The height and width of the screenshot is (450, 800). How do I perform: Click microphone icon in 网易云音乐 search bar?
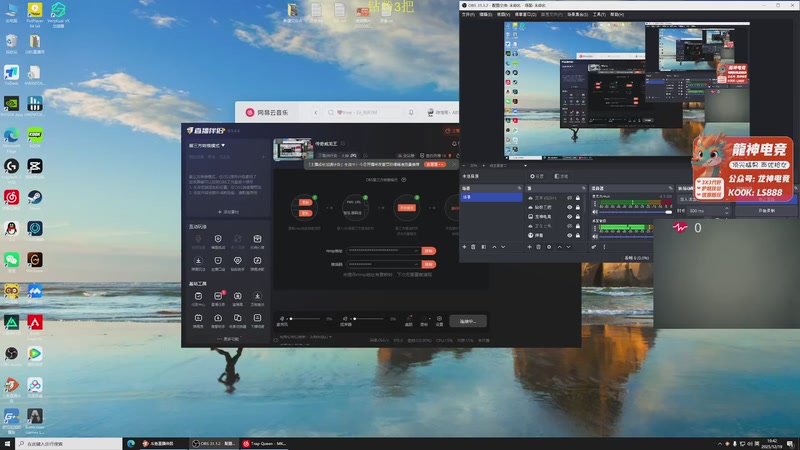[x=411, y=112]
